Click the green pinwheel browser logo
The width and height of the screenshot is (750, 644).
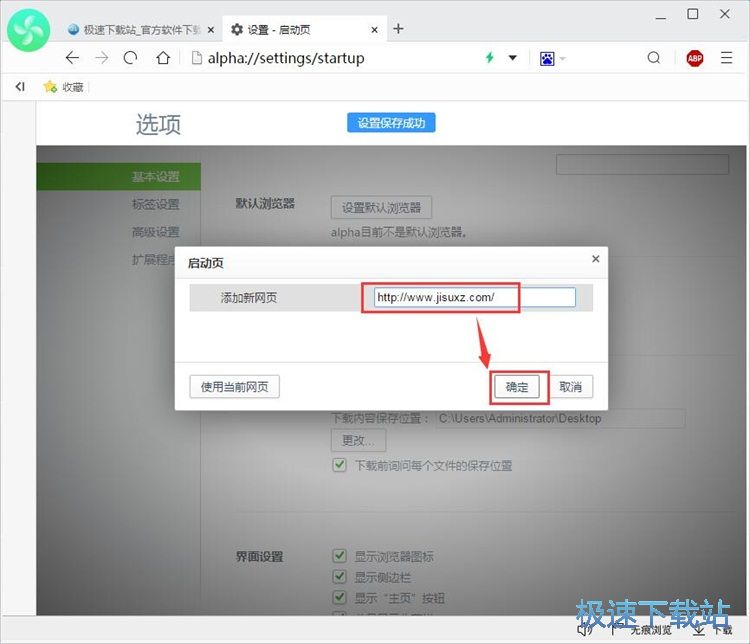tap(28, 30)
